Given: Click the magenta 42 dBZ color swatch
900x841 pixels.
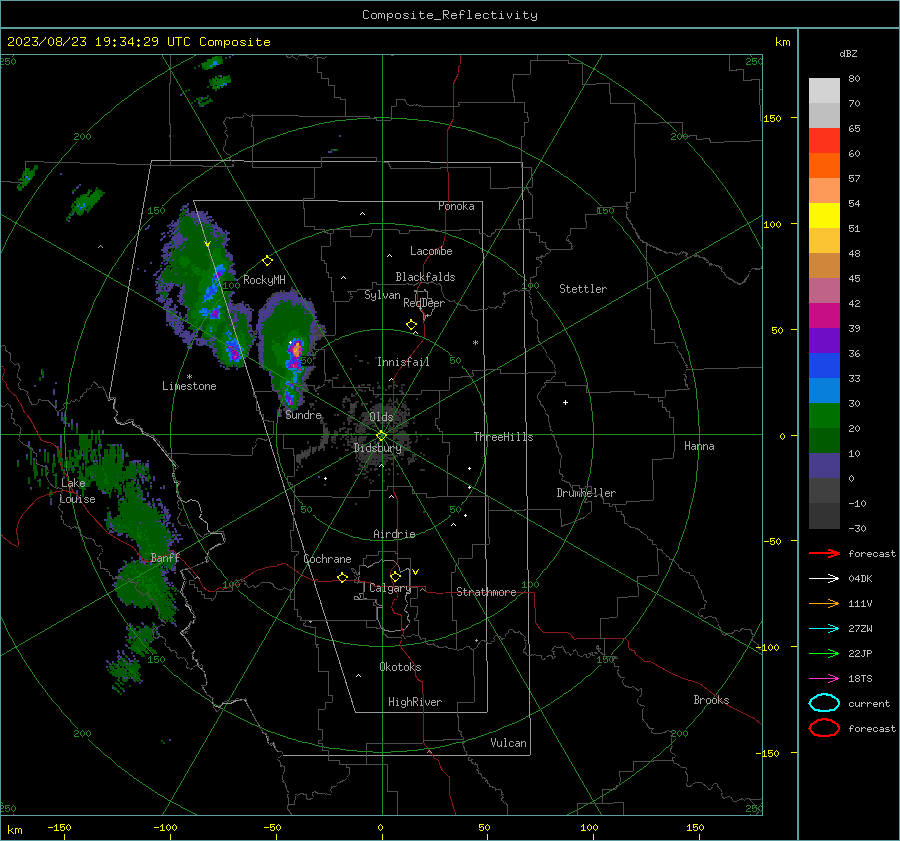Looking at the screenshot, I should (x=824, y=316).
